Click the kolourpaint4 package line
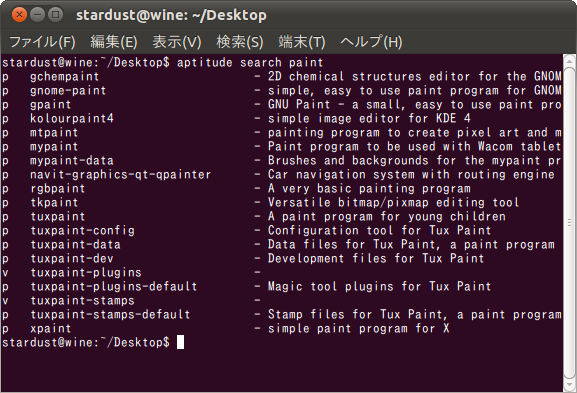This screenshot has height=393, width=577. 282,118
